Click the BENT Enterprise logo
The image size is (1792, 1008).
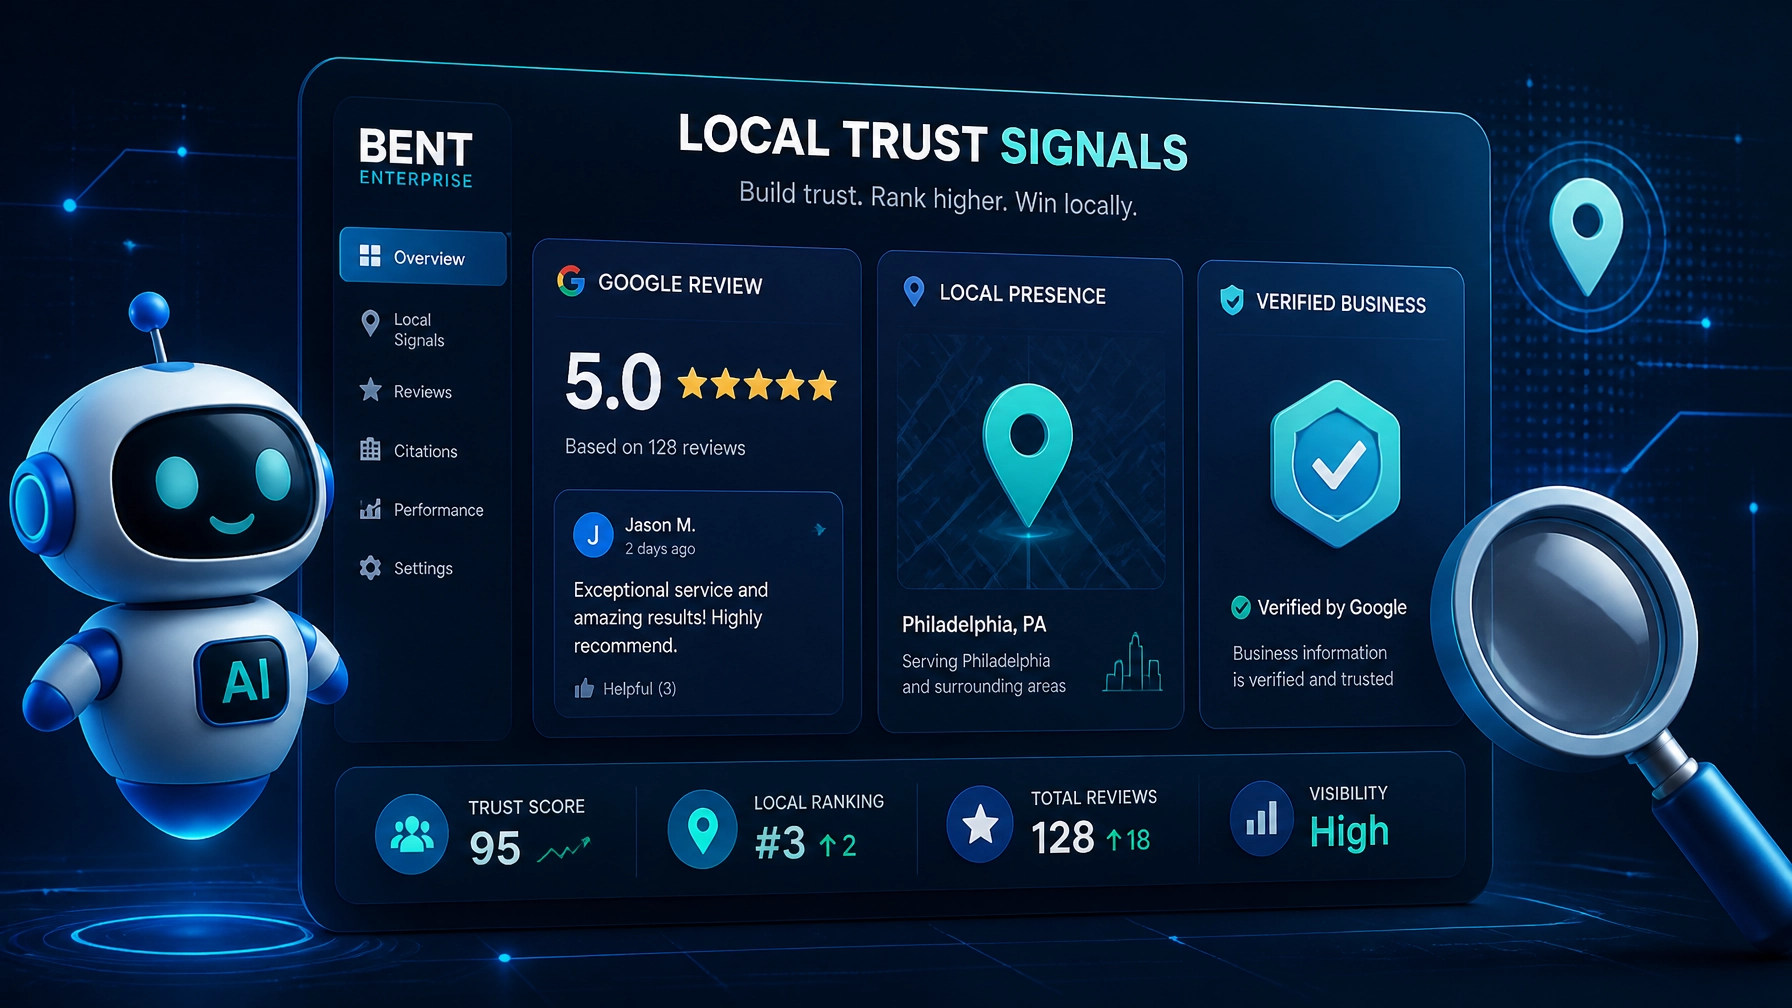pos(416,157)
